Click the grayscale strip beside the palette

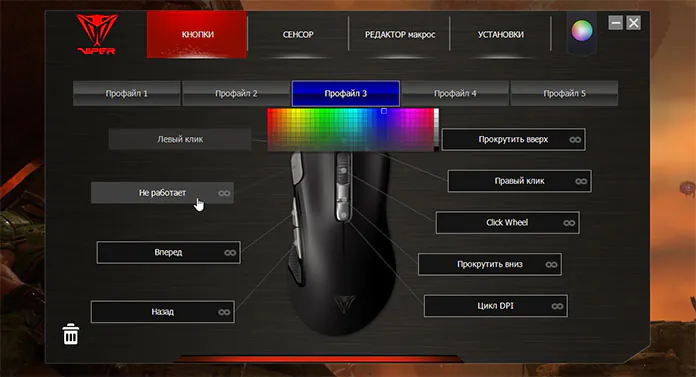point(436,130)
